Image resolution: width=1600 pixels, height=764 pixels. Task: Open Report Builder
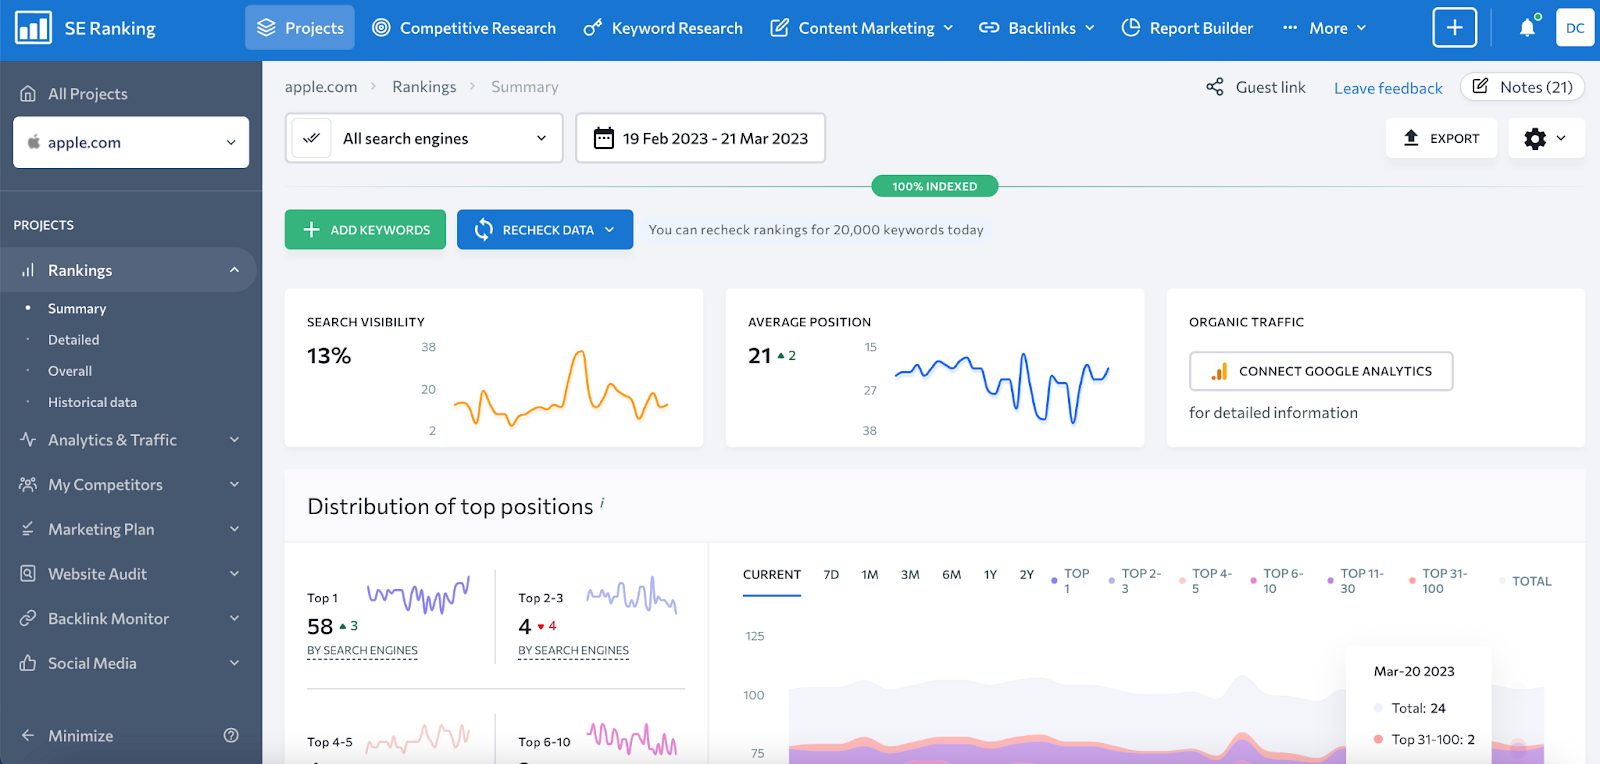(1187, 28)
